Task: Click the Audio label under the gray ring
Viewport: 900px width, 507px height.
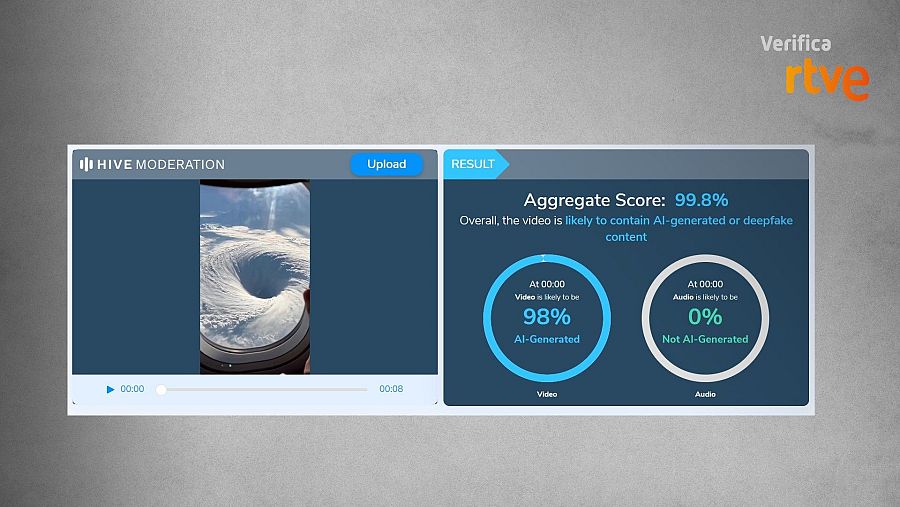Action: click(x=705, y=394)
